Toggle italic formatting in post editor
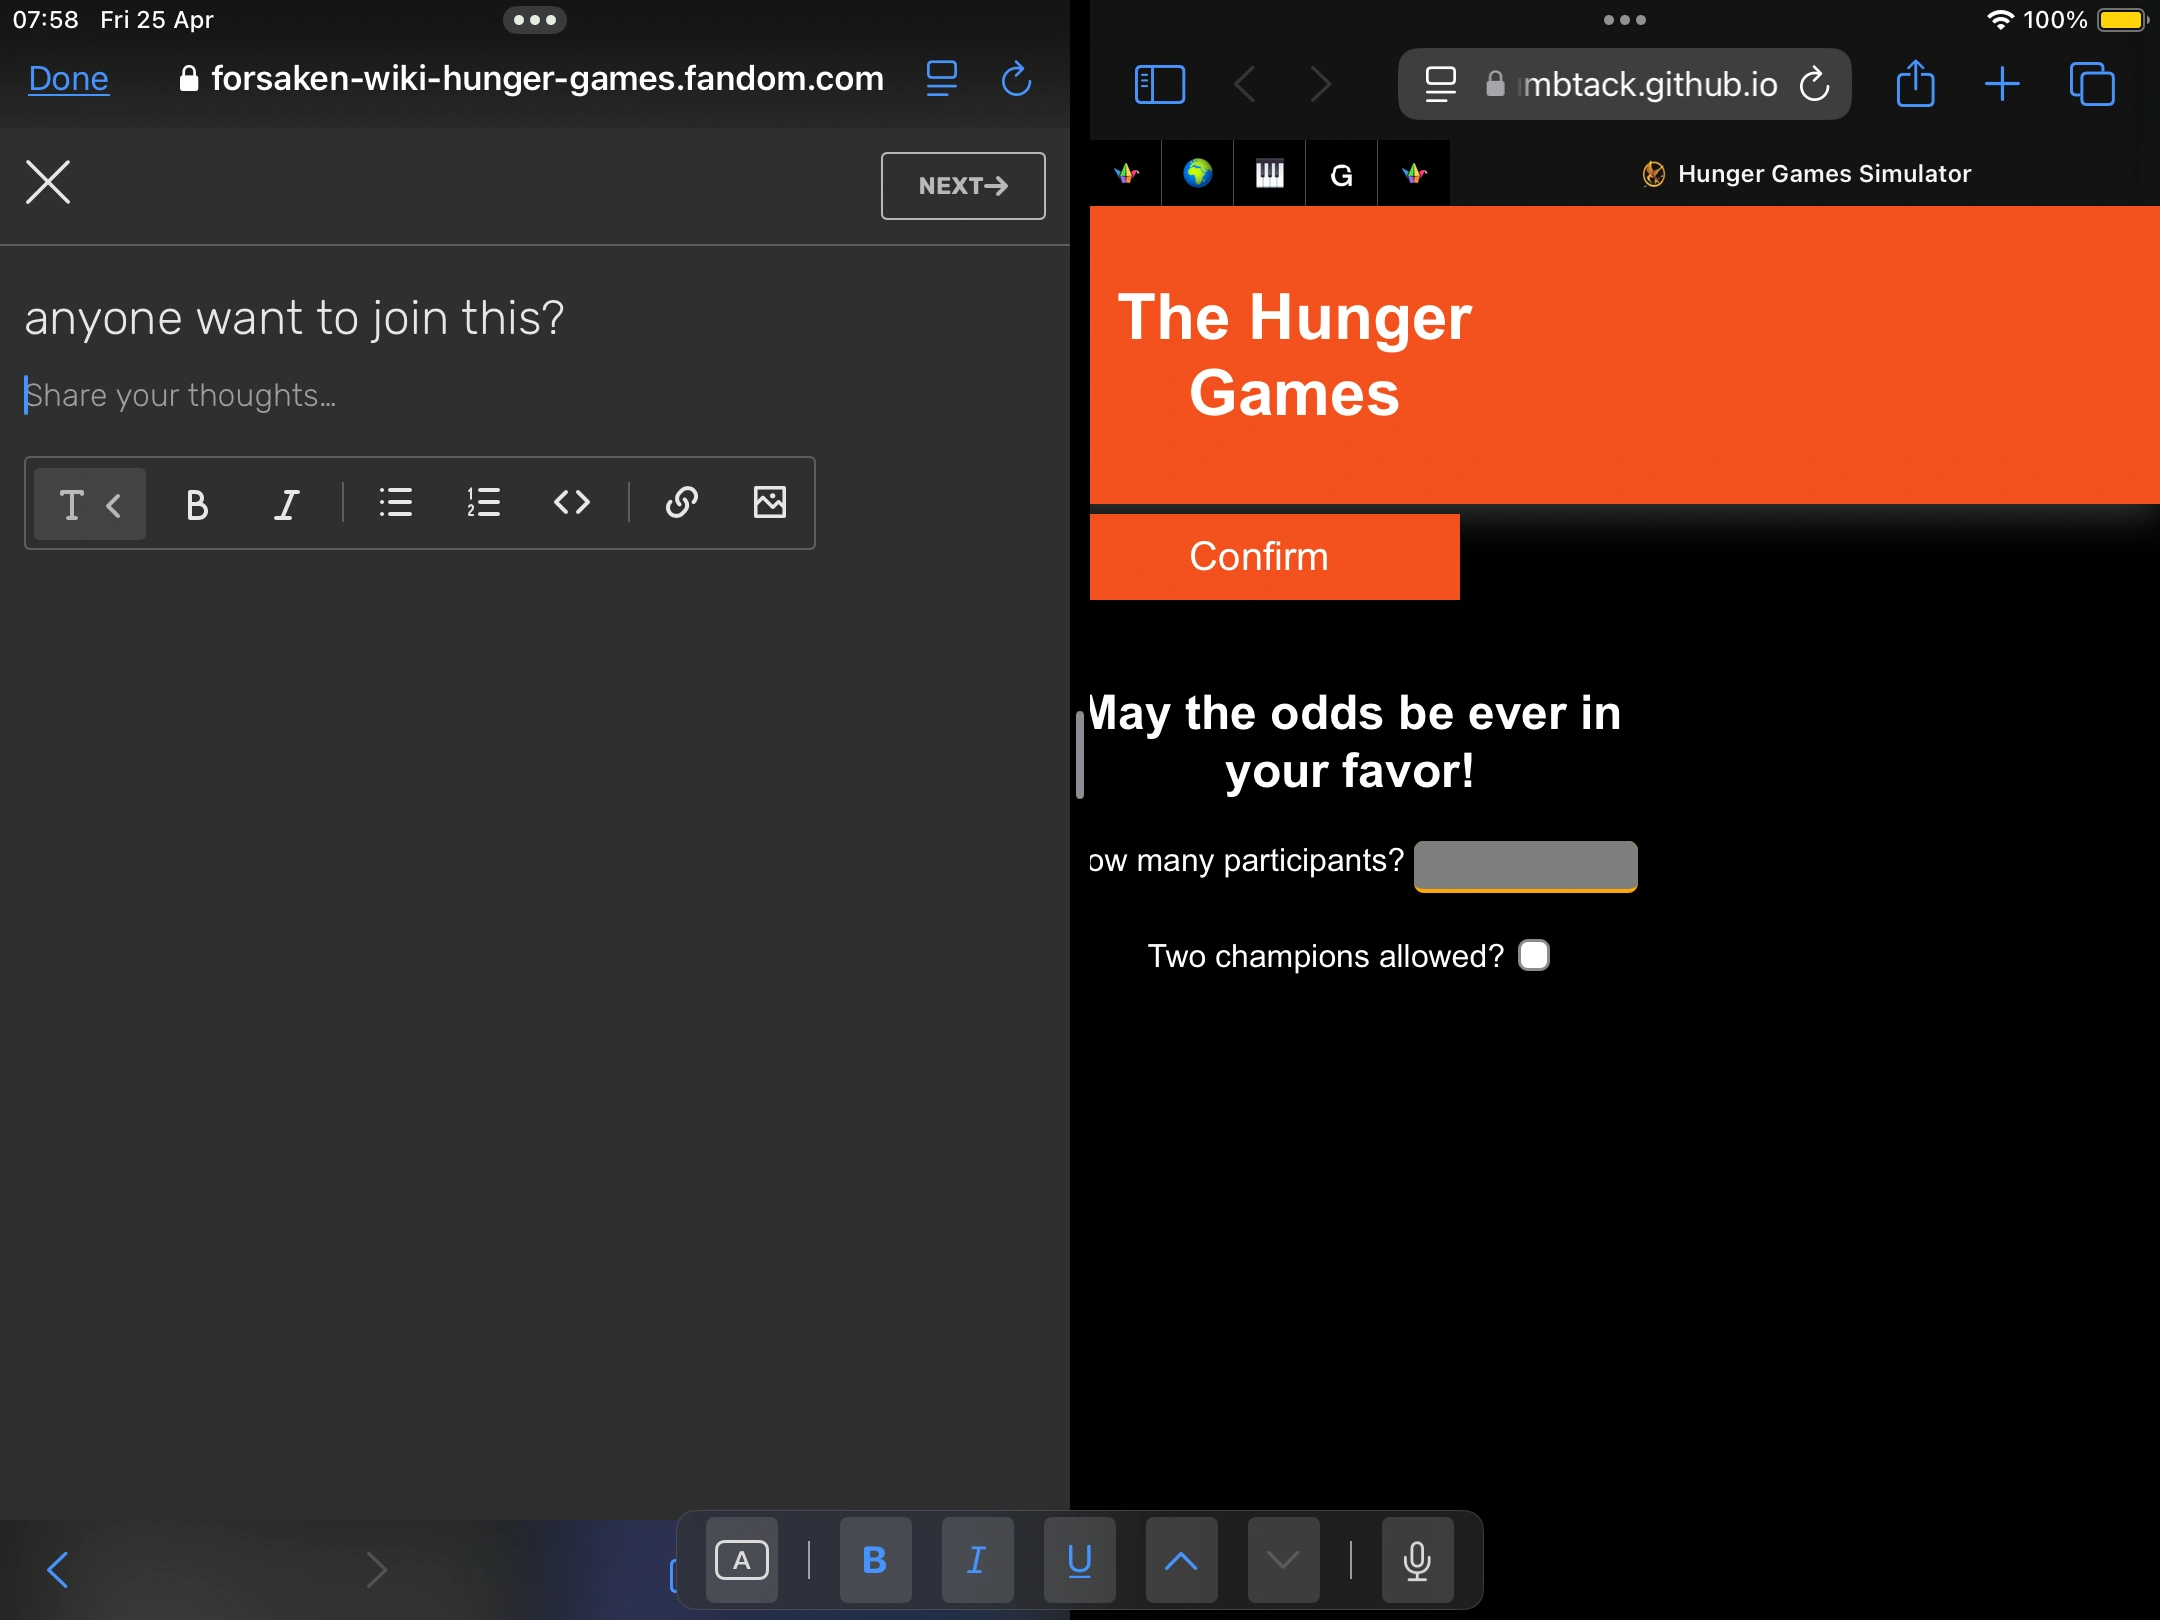This screenshot has height=1620, width=2160. pos(287,504)
